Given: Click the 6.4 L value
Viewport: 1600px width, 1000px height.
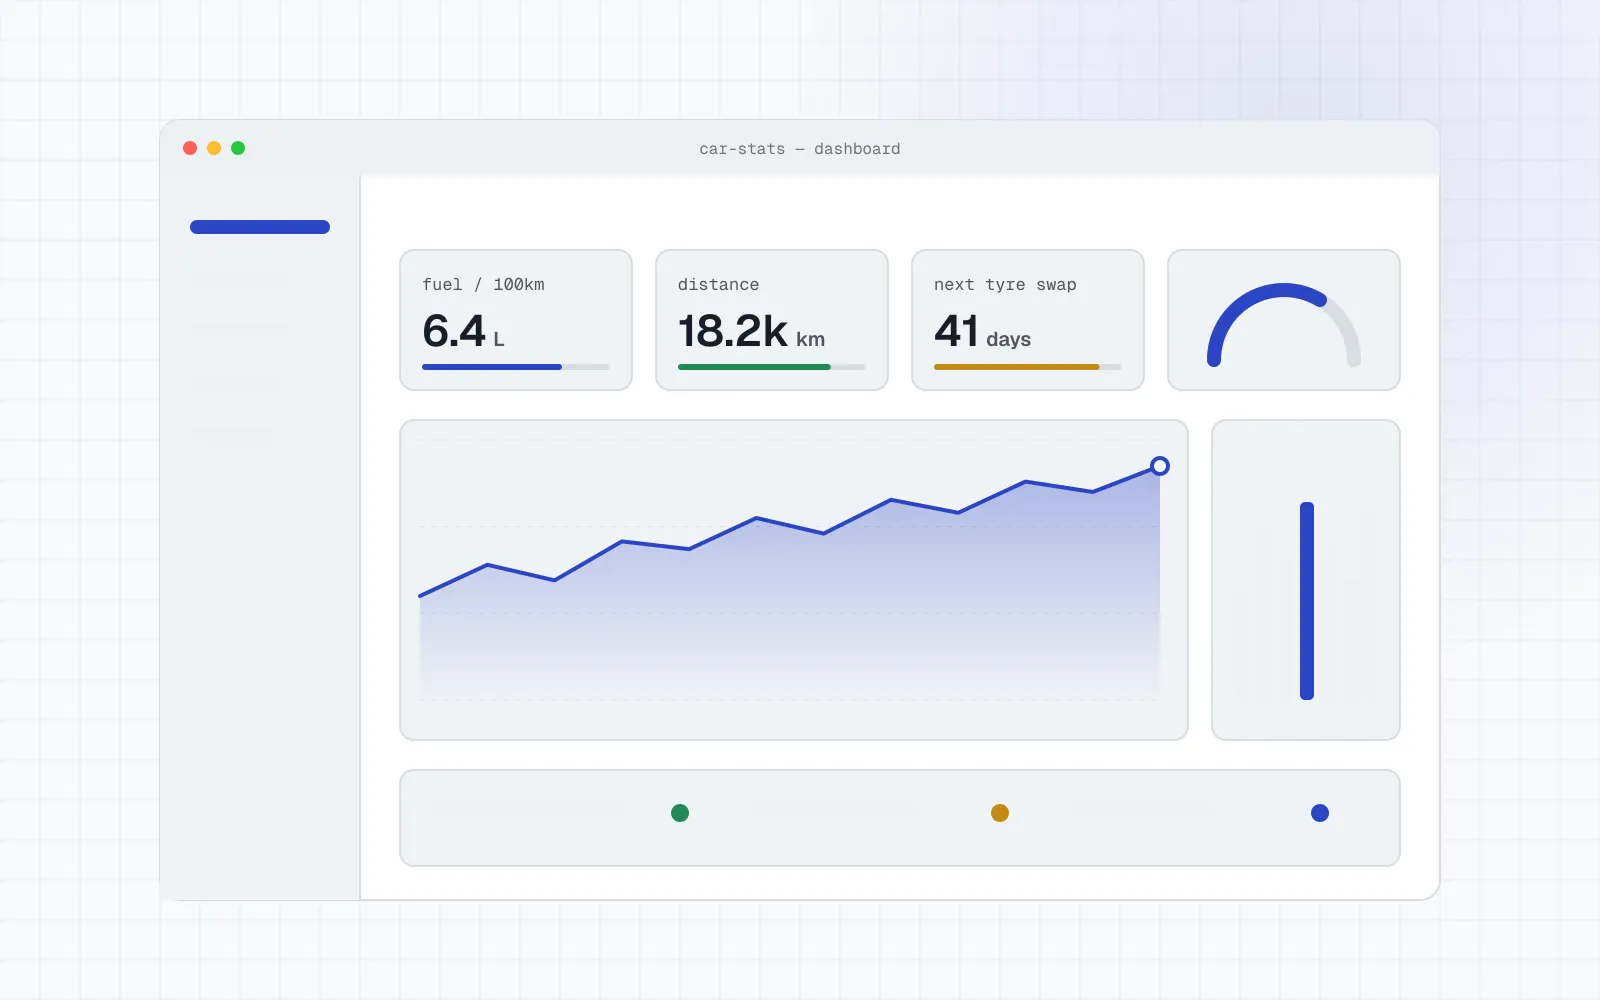Looking at the screenshot, I should 464,331.
